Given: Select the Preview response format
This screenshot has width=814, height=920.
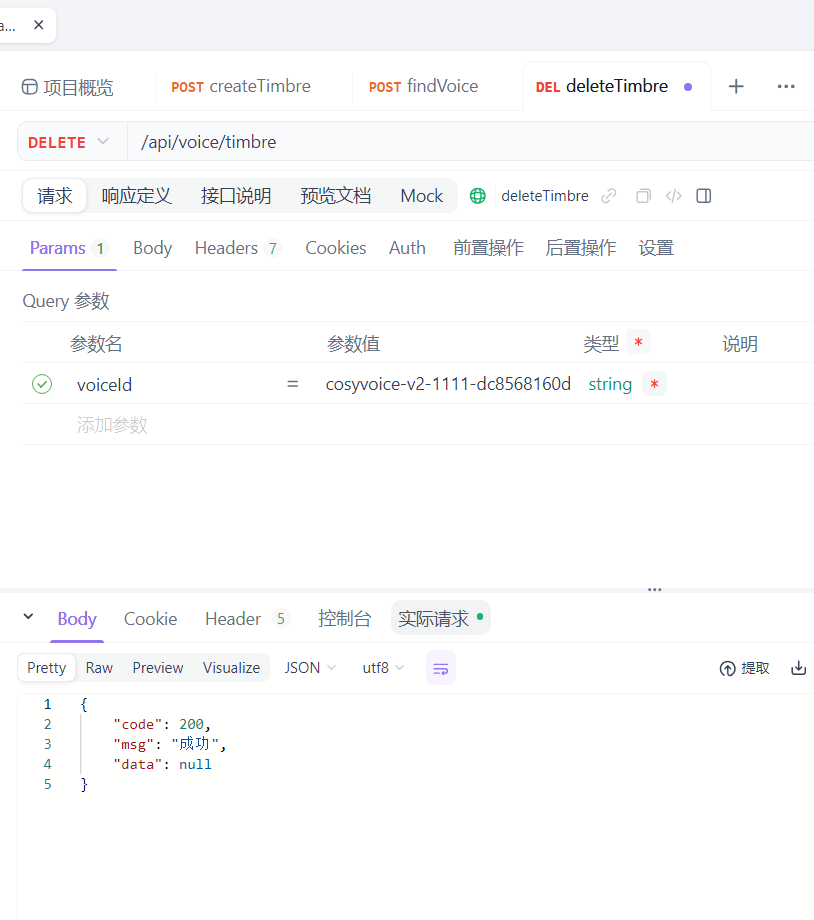Looking at the screenshot, I should (158, 668).
